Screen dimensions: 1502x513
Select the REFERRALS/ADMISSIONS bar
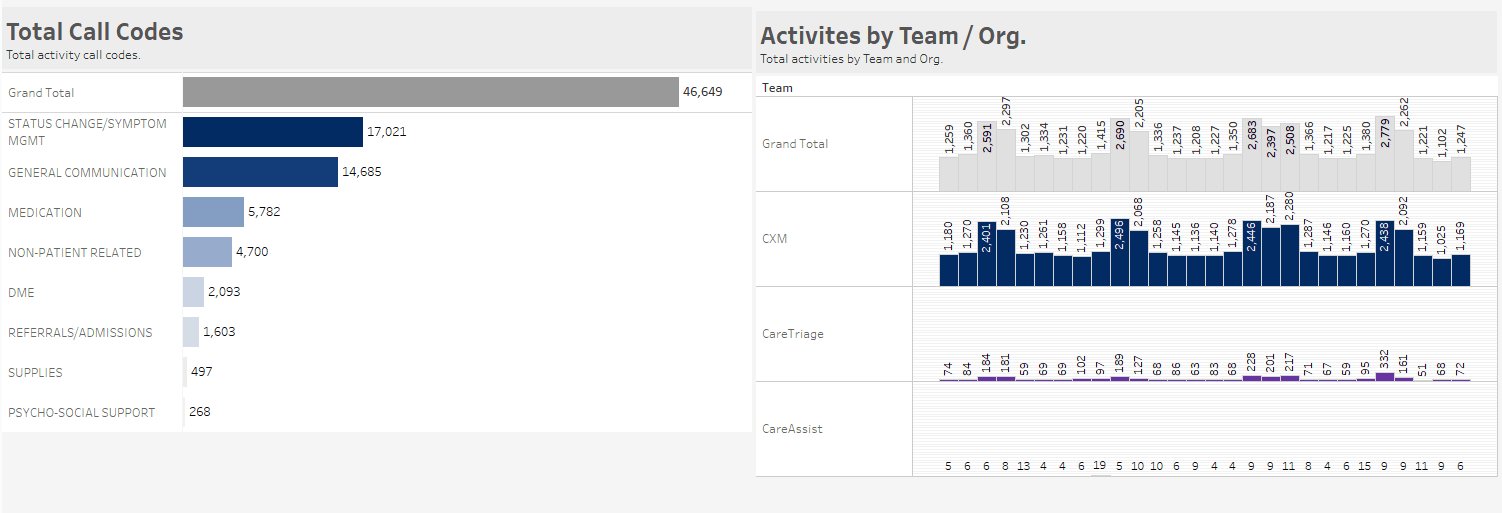[x=191, y=332]
